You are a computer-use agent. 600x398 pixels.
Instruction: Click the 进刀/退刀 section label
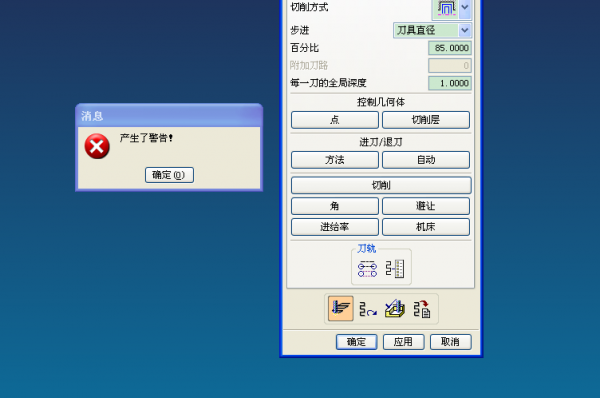tap(381, 142)
